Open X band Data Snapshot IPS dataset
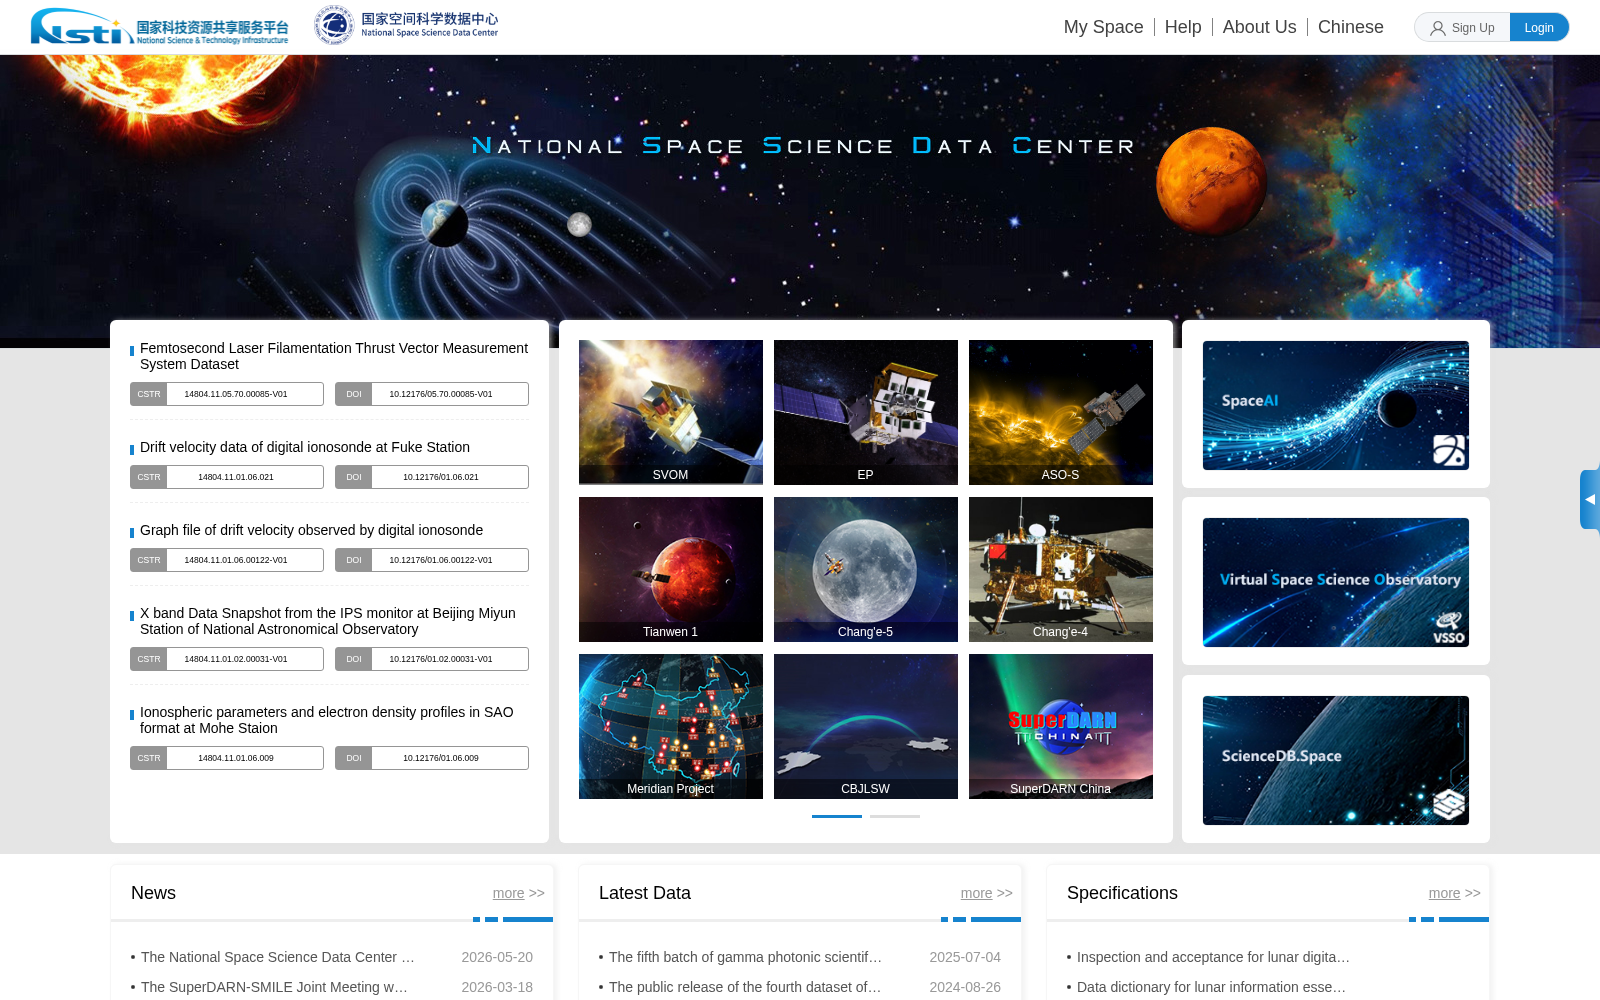This screenshot has height=1000, width=1600. coord(328,621)
